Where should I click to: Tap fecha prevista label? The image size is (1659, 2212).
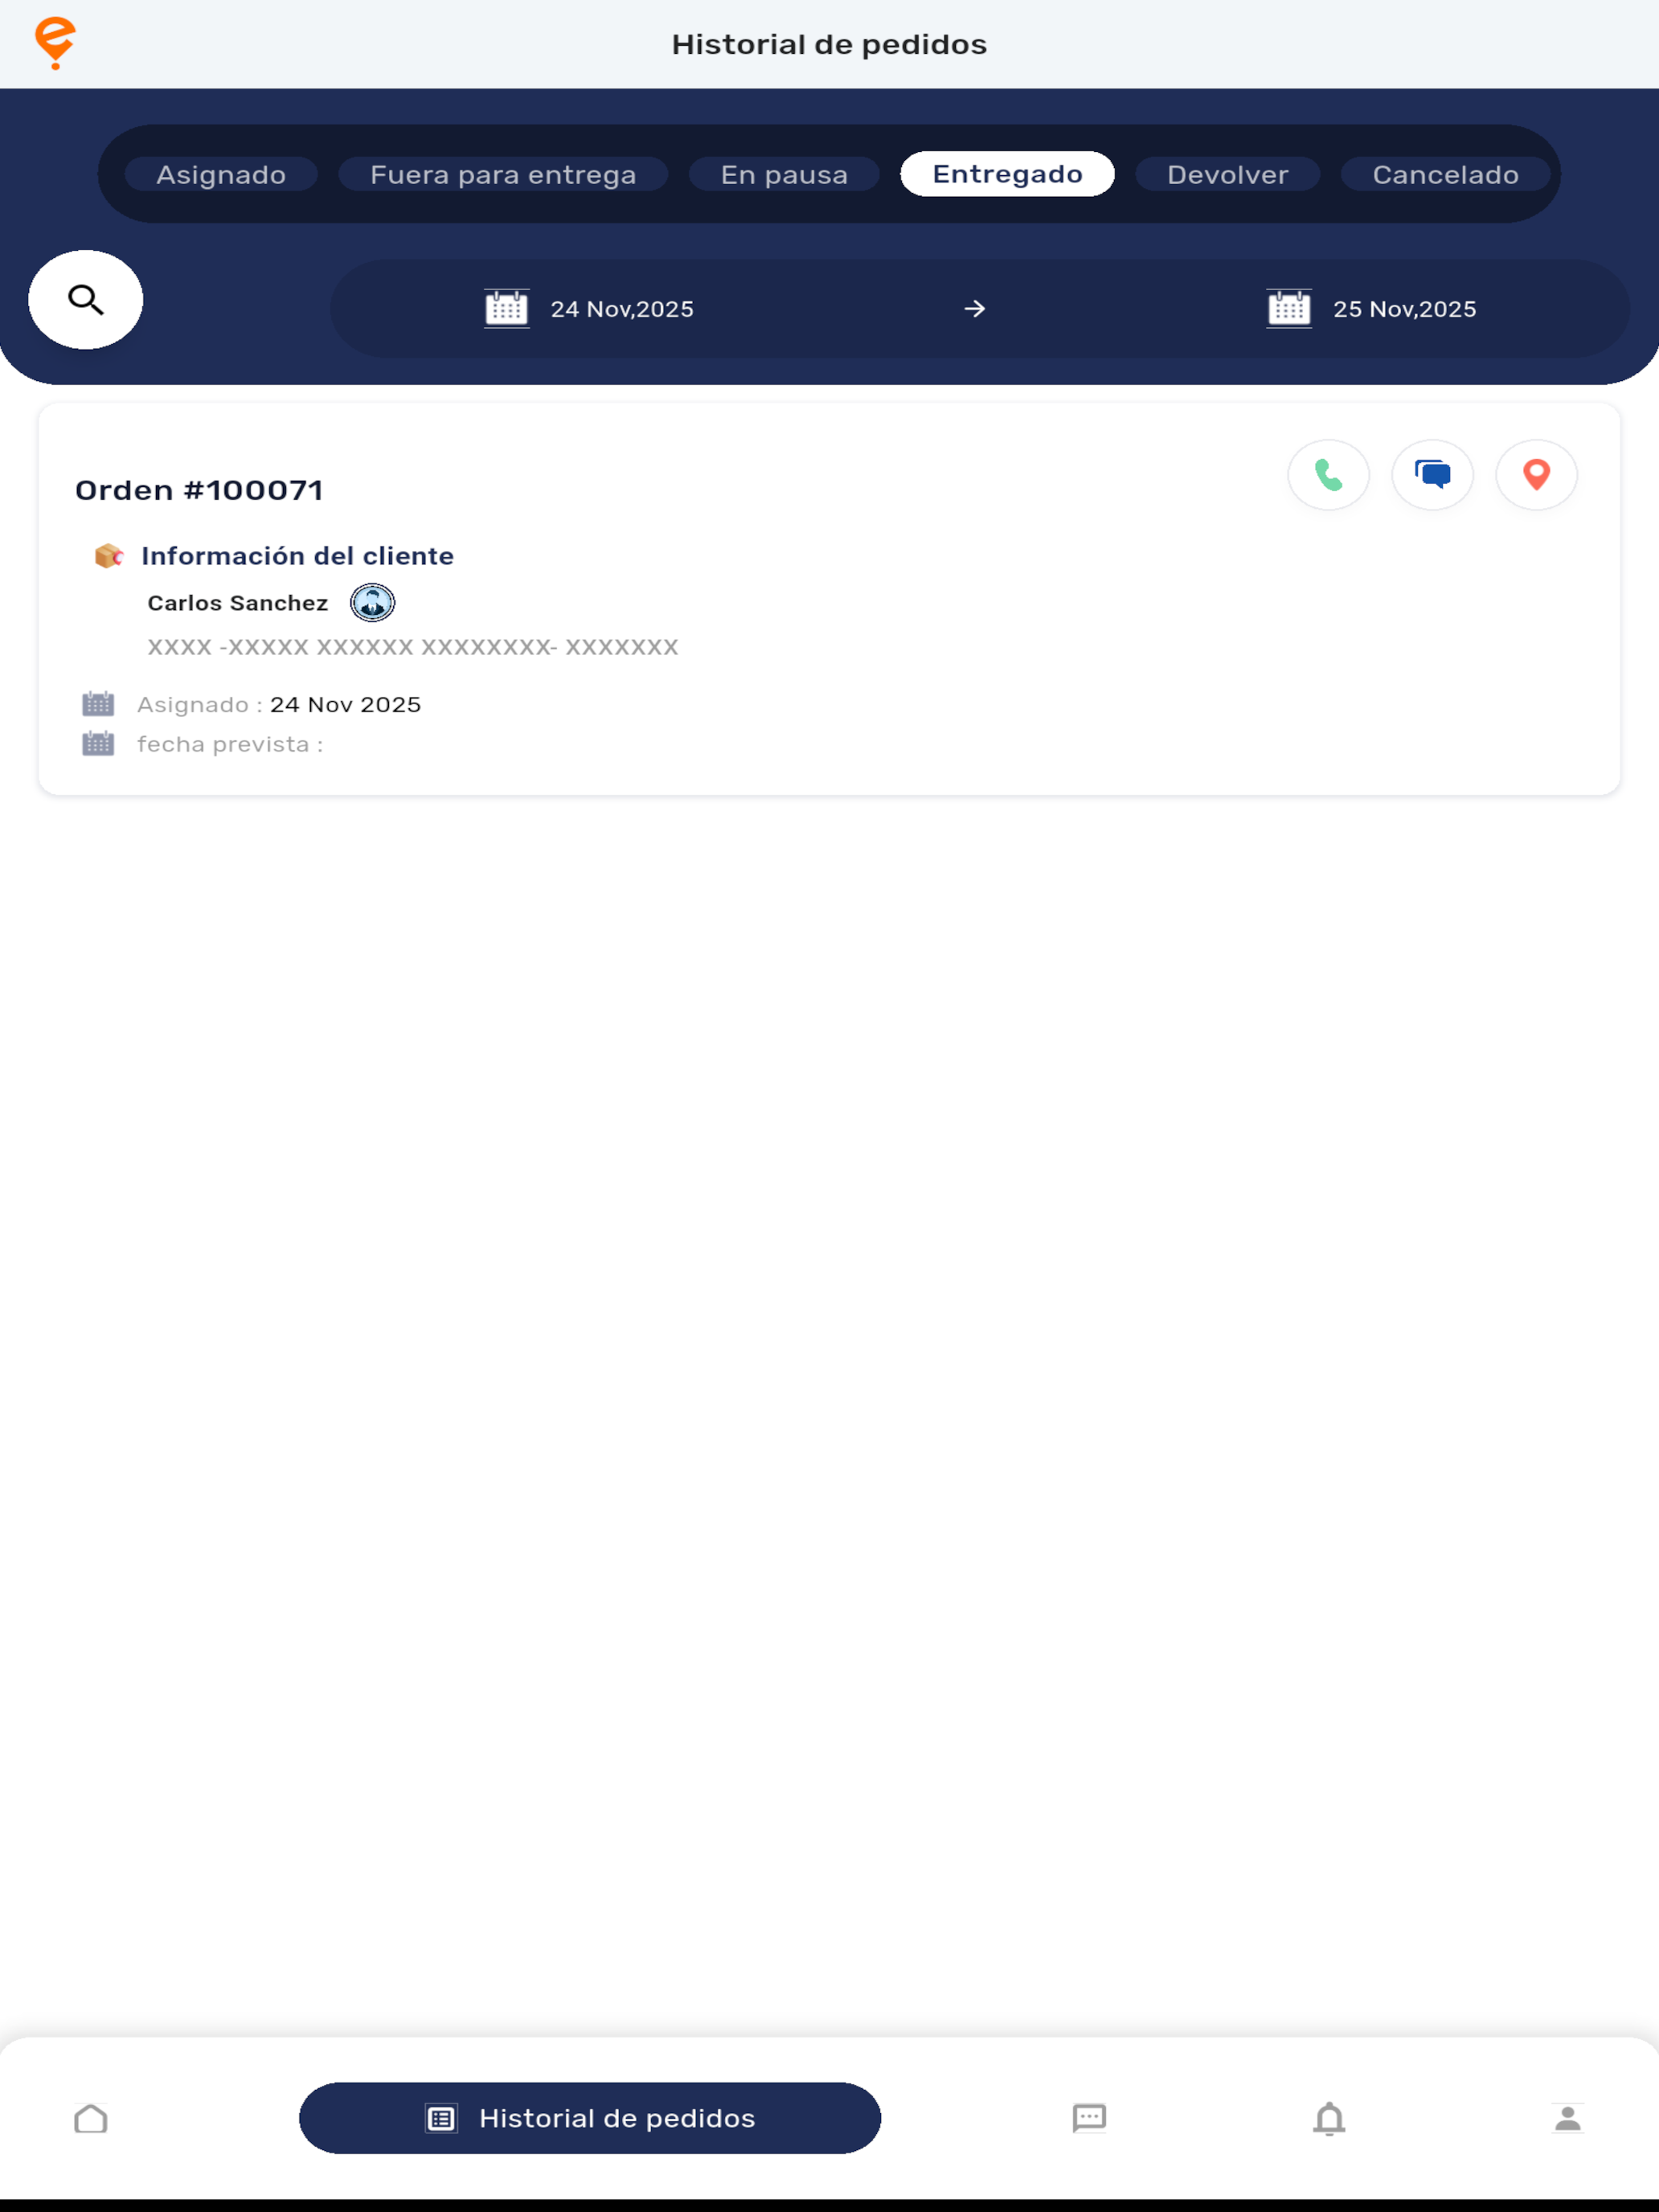coord(230,744)
